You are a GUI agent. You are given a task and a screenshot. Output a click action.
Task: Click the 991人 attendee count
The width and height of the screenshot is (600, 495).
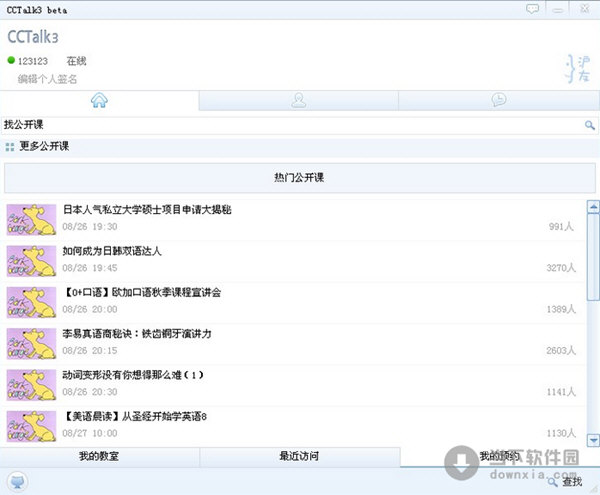(561, 226)
